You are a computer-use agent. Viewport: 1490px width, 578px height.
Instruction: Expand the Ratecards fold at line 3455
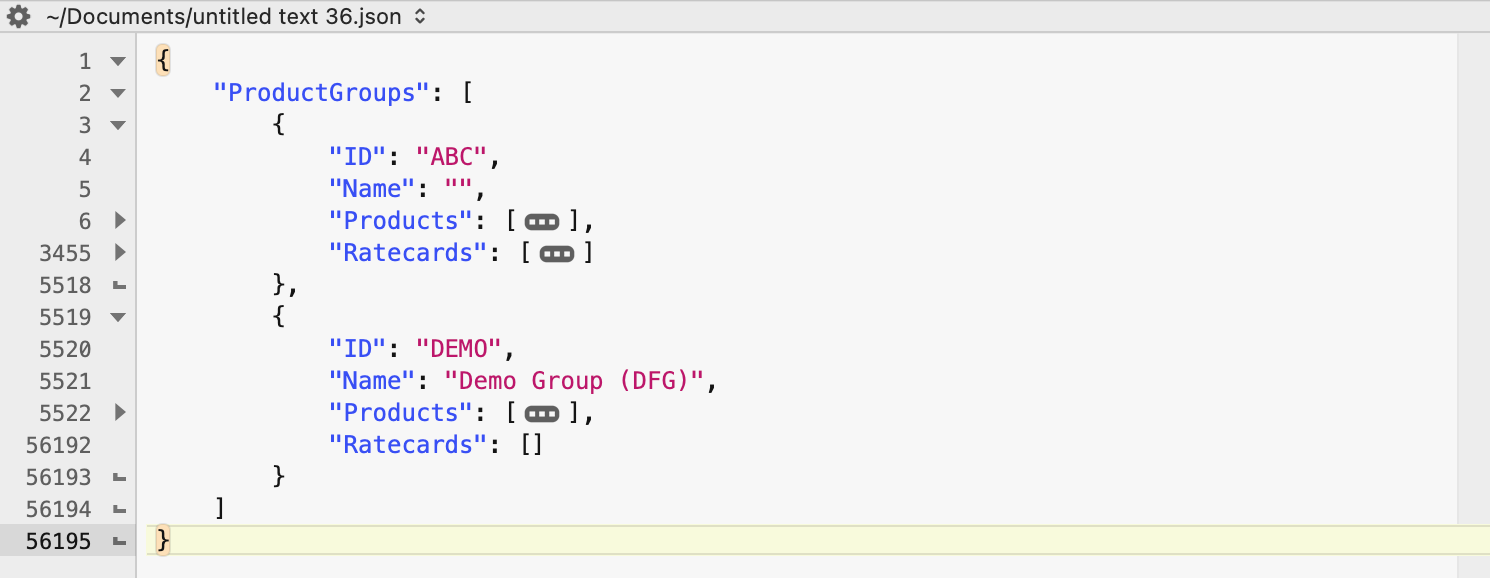coord(119,253)
